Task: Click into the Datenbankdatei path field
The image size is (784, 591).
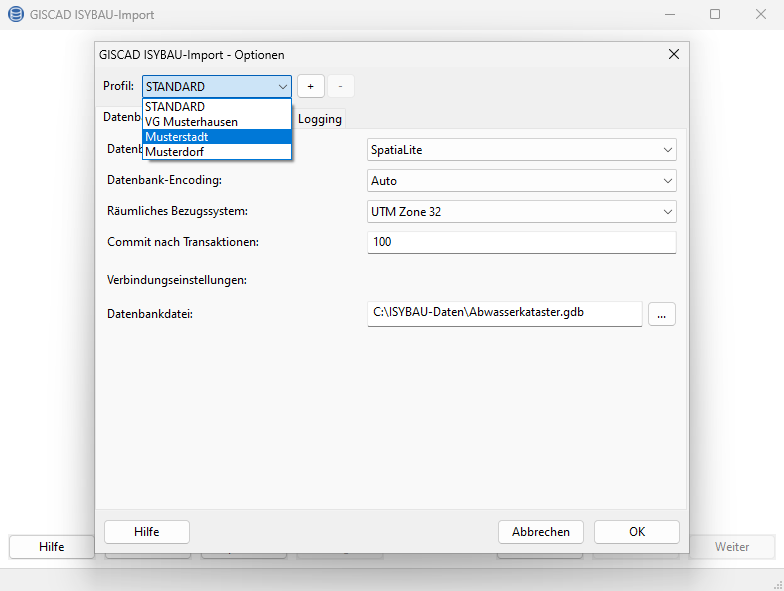Action: click(x=504, y=314)
